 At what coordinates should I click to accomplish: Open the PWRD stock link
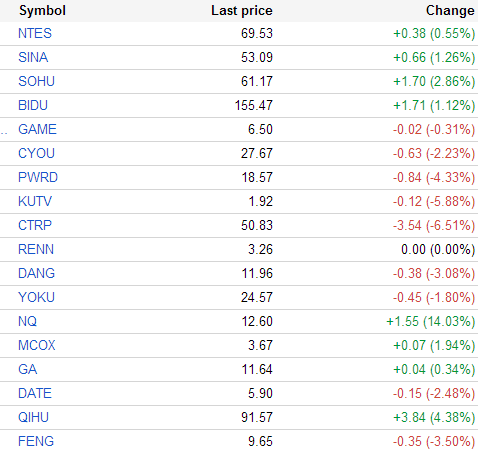(38, 177)
